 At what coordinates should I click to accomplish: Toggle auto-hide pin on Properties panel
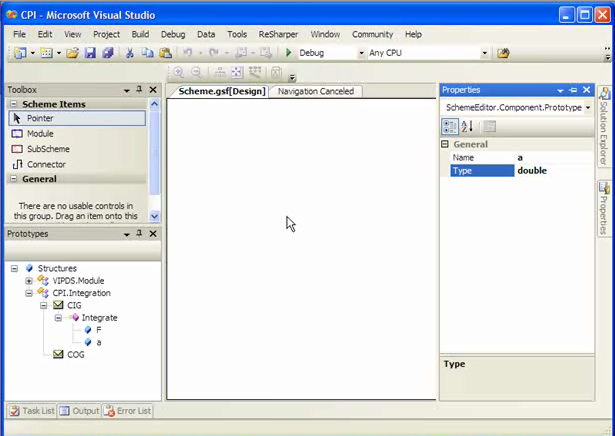(573, 90)
